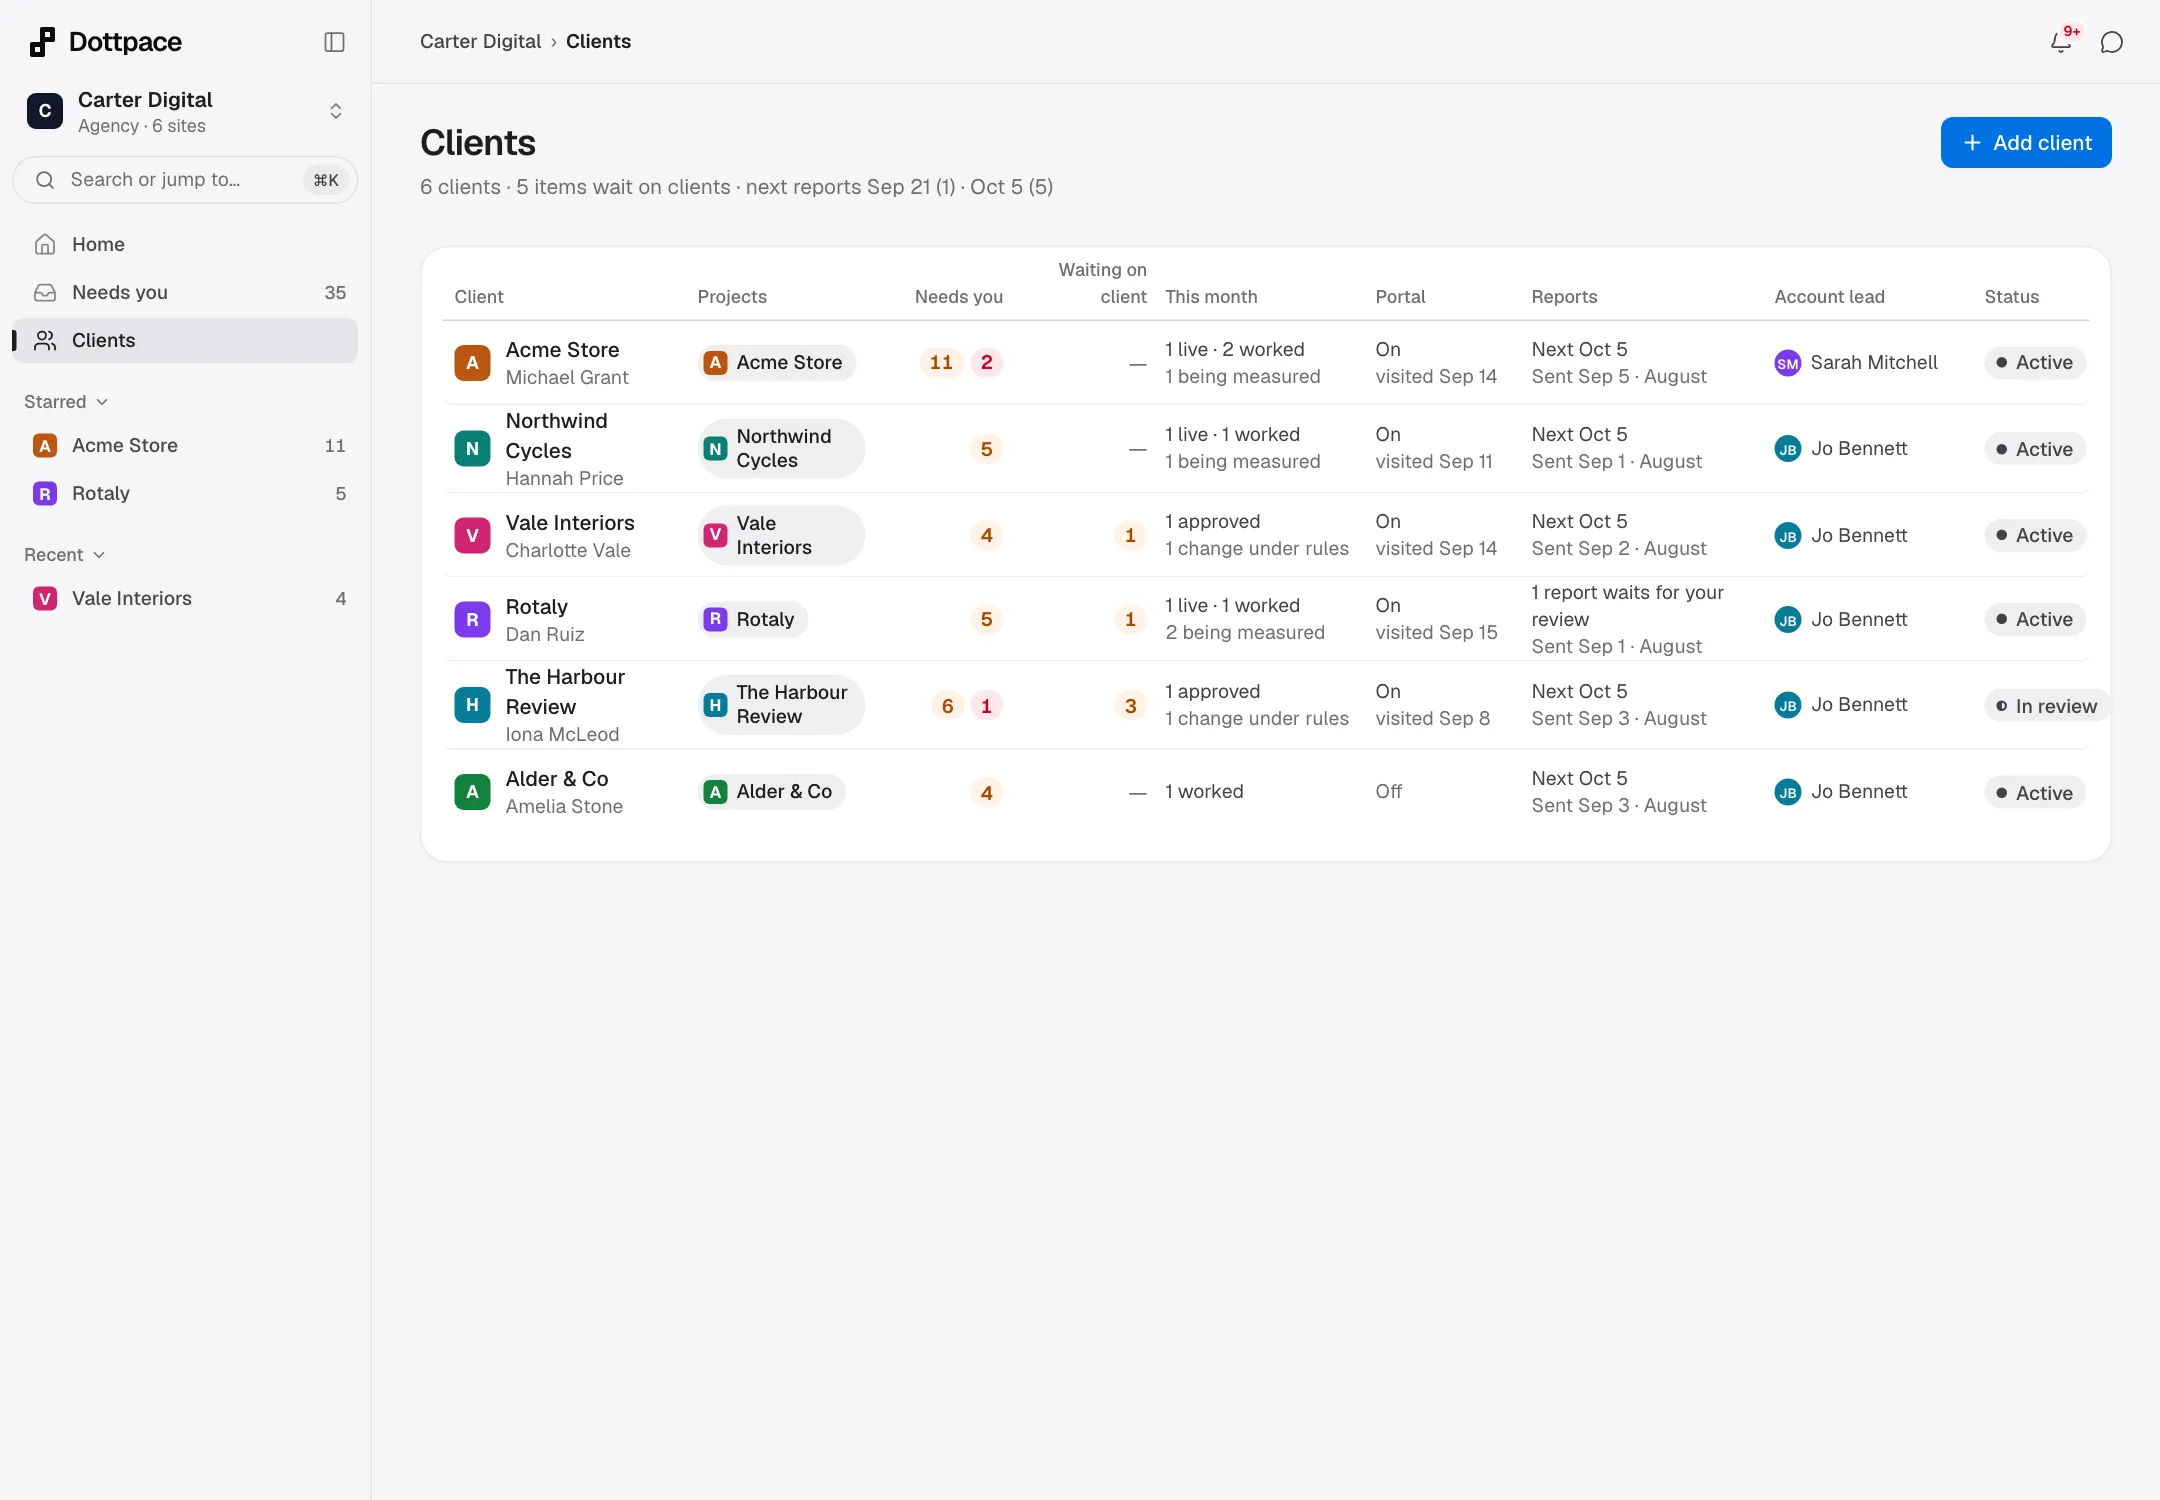Viewport: 2160px width, 1500px height.
Task: Select Clients in sidebar
Action: (185, 340)
